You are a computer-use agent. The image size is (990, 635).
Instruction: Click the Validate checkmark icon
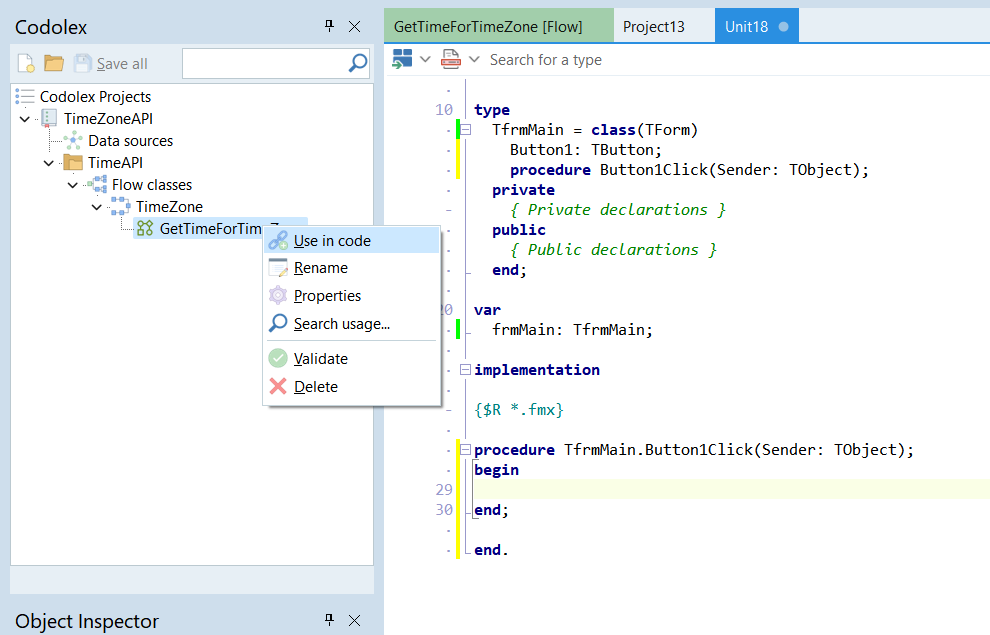click(278, 358)
